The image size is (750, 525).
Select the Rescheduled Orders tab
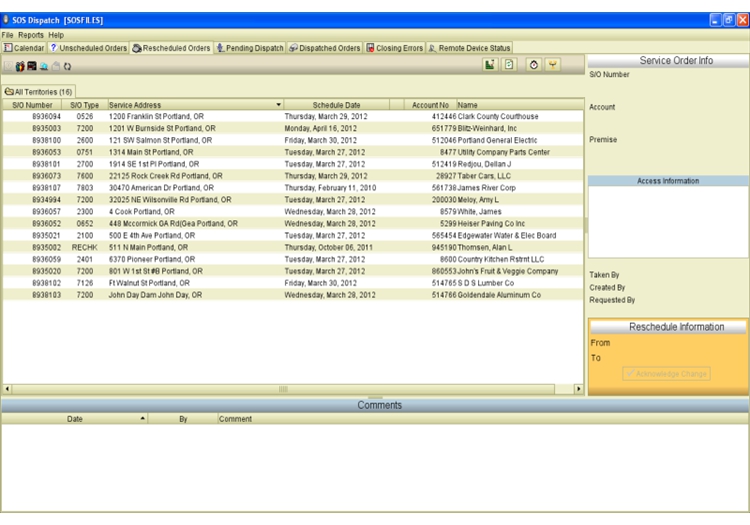[171, 48]
